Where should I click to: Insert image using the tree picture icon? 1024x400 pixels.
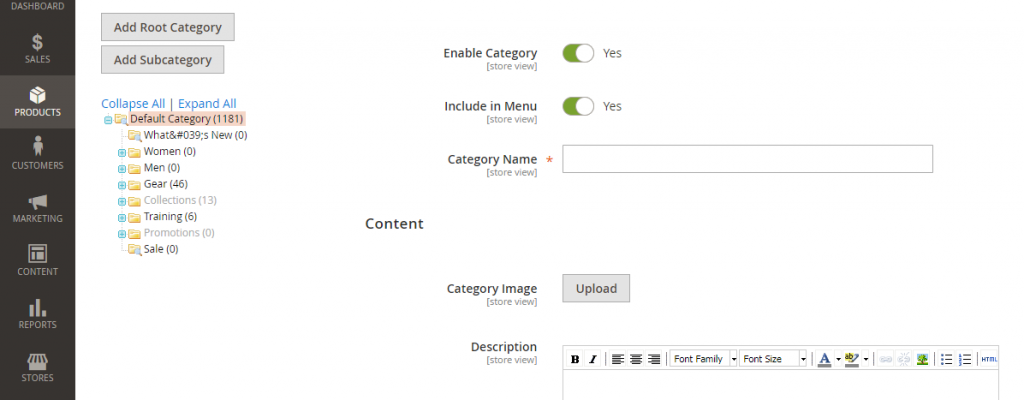click(922, 359)
